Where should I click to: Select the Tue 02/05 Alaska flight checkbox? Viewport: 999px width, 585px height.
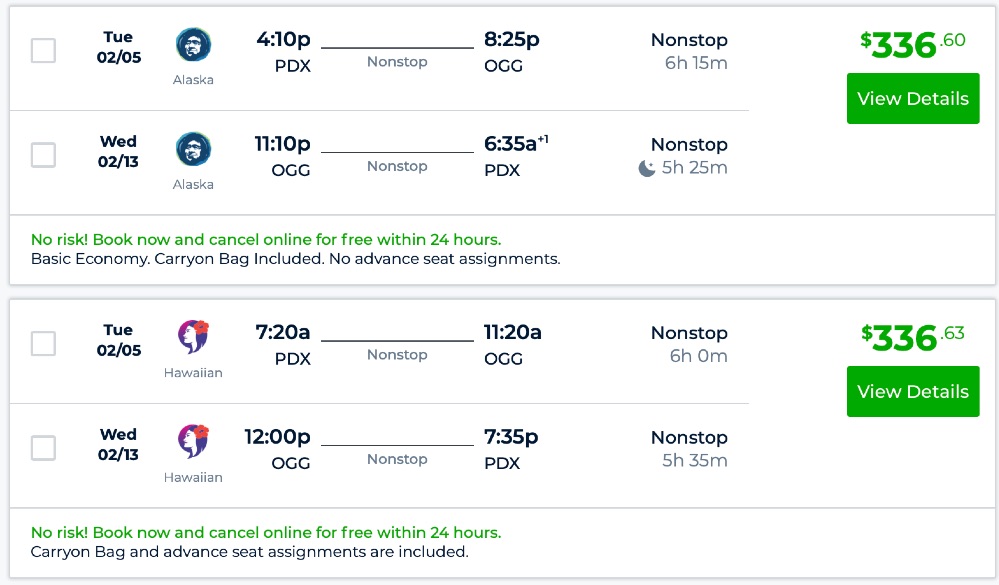[43, 50]
